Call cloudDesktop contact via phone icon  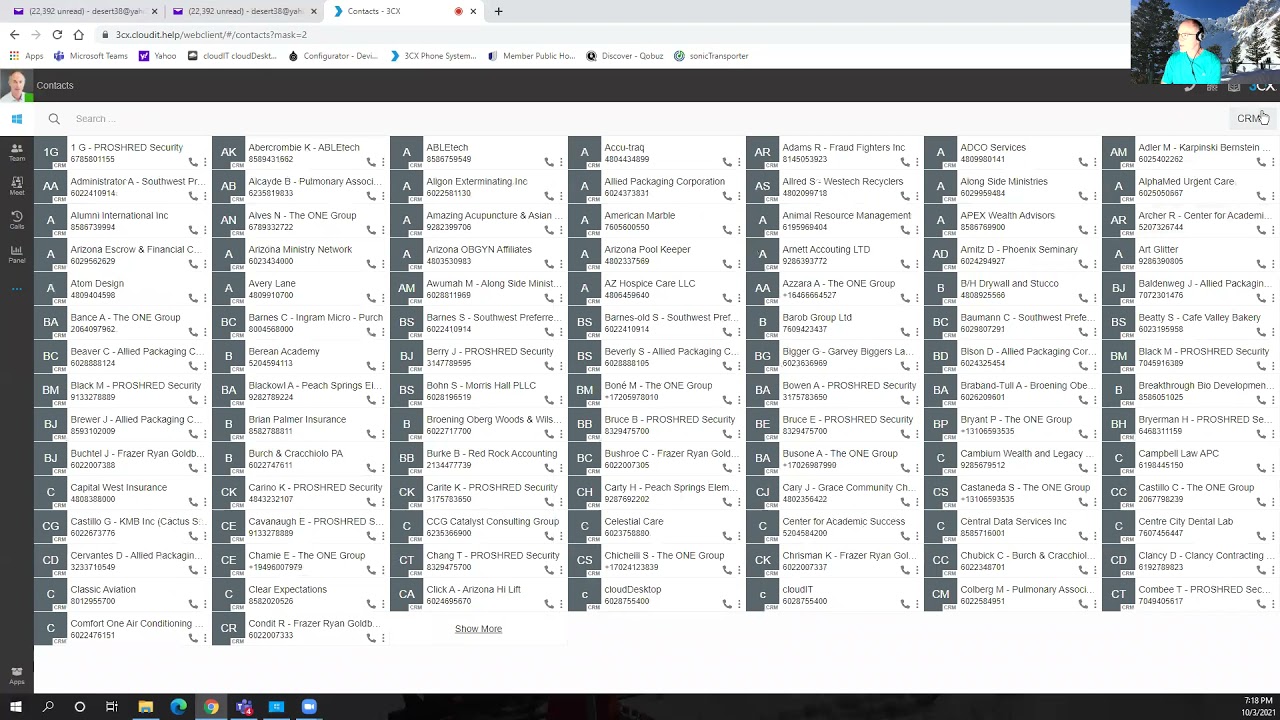(727, 604)
